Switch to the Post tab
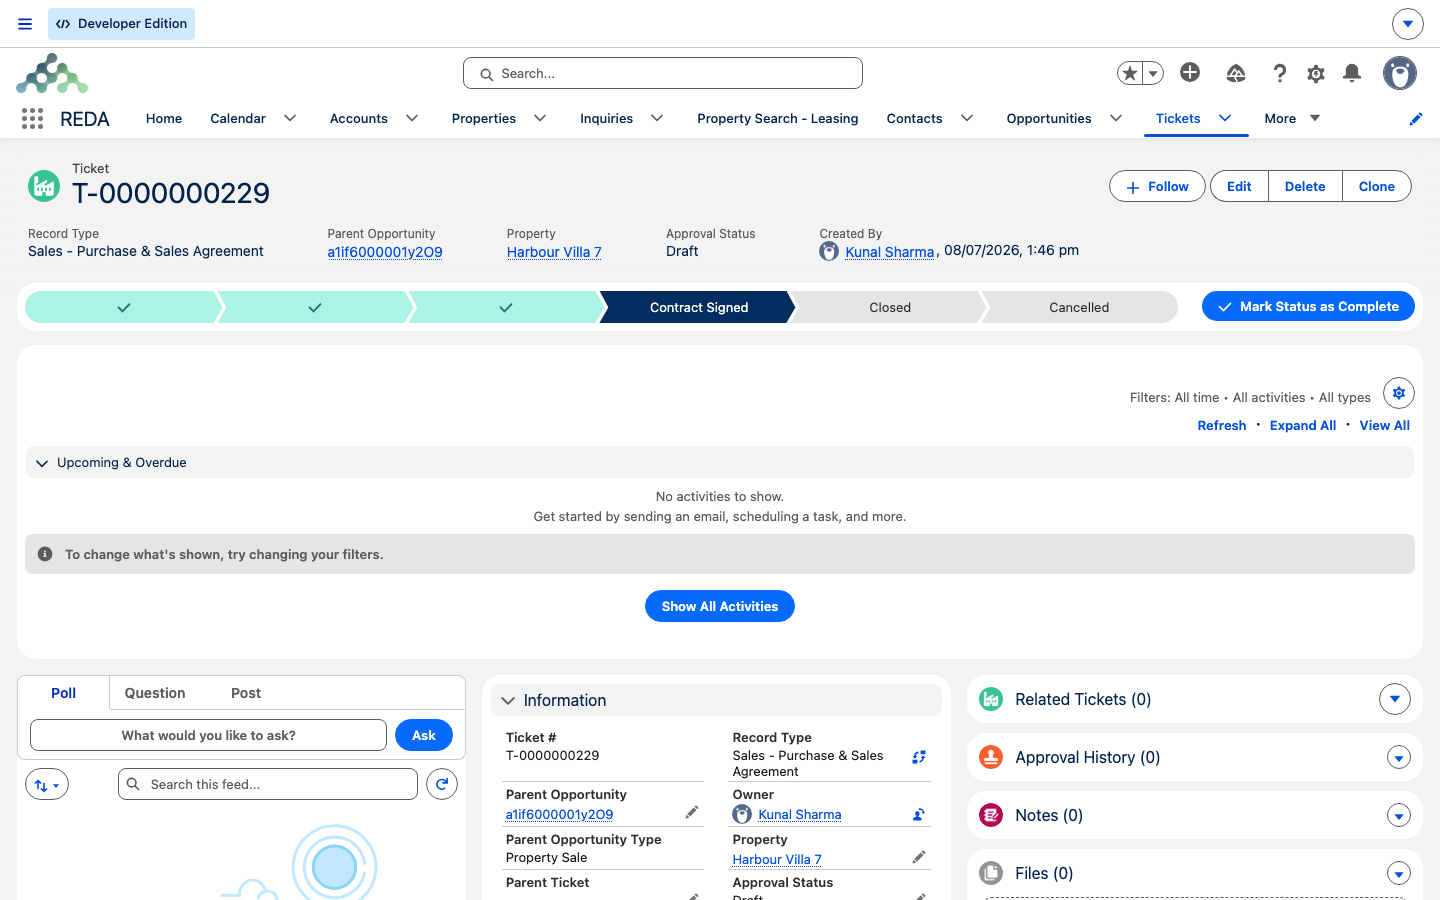This screenshot has height=900, width=1440. pyautogui.click(x=246, y=693)
